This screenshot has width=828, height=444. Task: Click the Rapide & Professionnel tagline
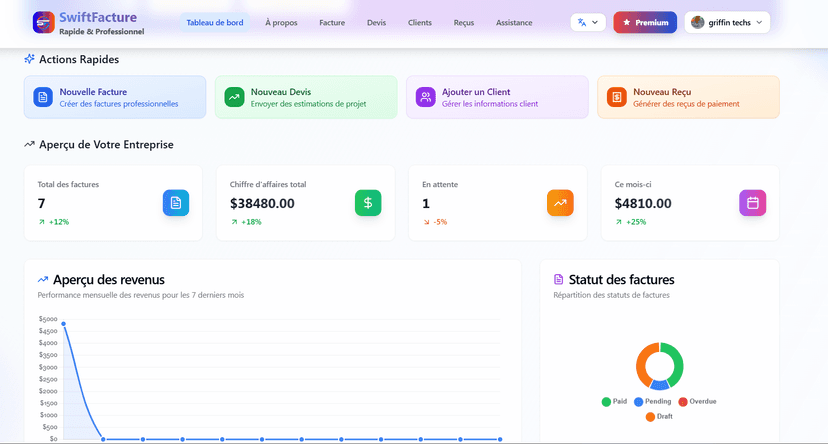coord(101,32)
